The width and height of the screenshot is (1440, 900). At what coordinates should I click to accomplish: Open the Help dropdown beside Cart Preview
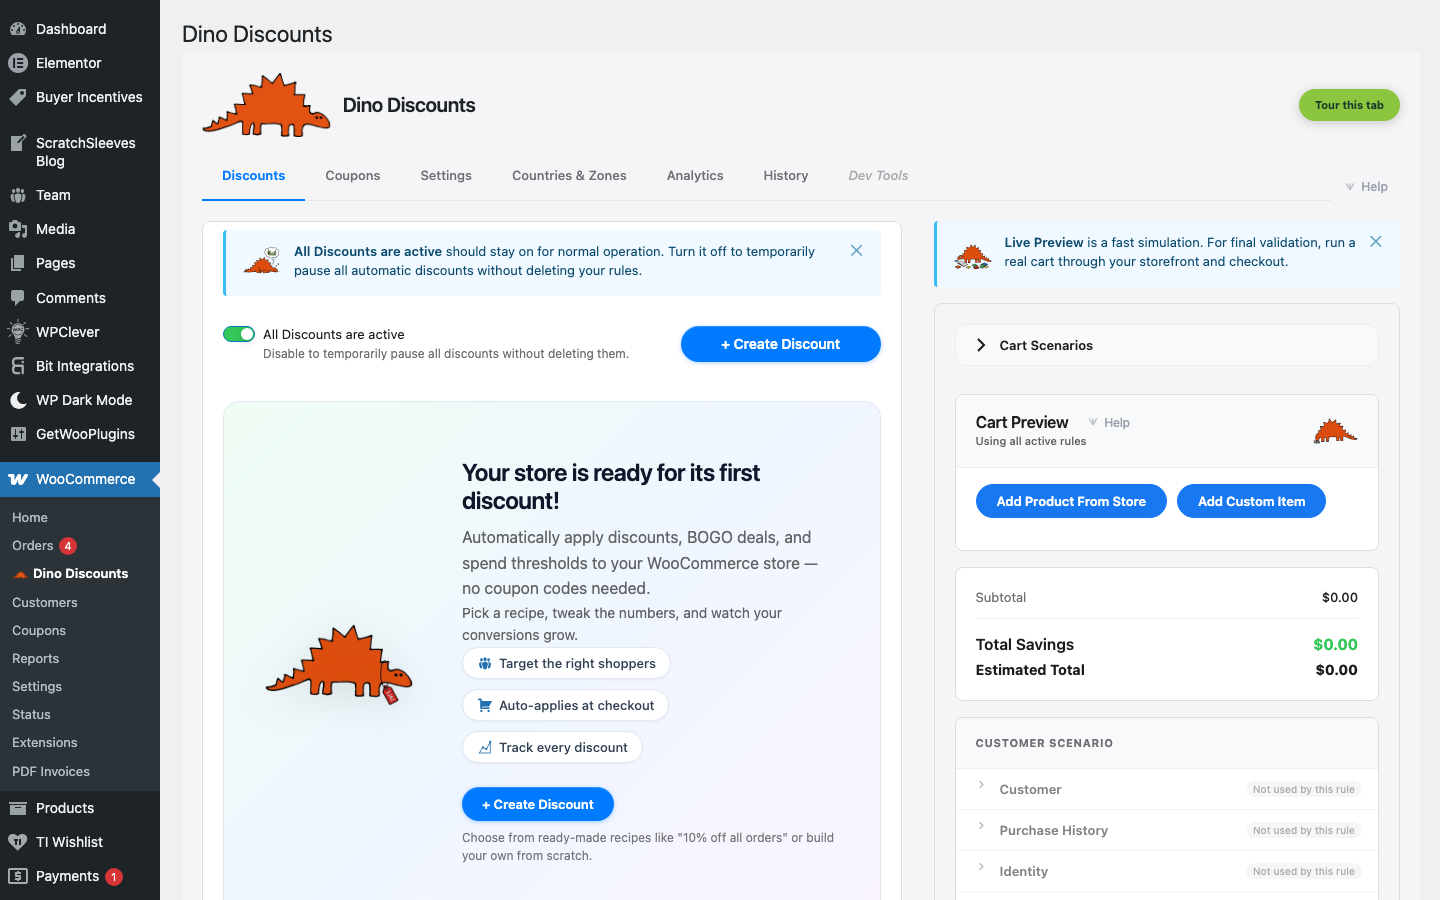pos(1109,423)
